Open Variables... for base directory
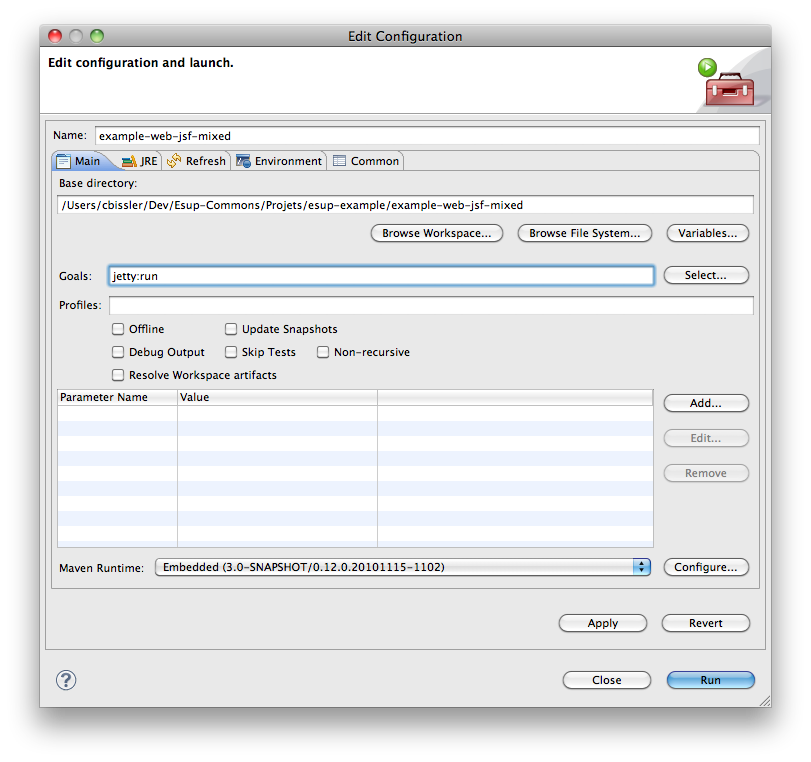The image size is (811, 762). (707, 233)
